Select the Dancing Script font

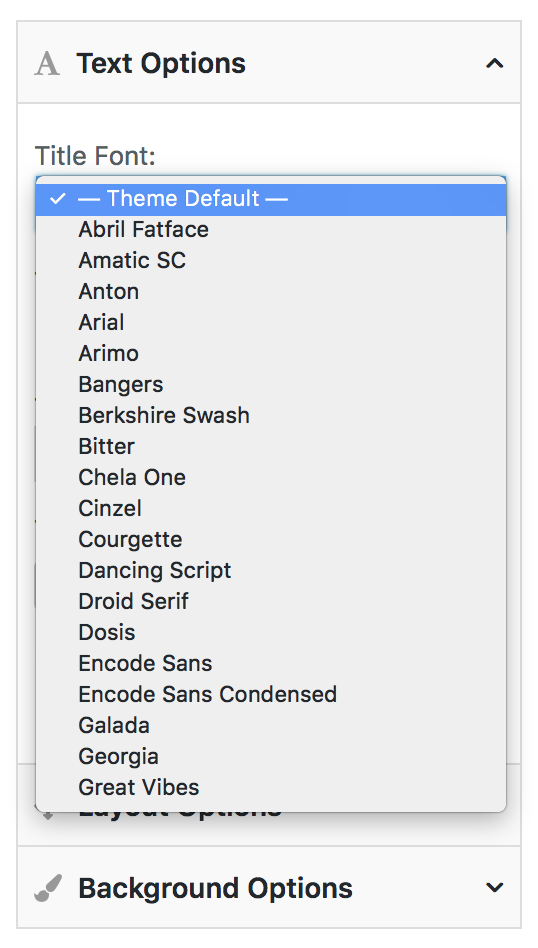point(271,570)
